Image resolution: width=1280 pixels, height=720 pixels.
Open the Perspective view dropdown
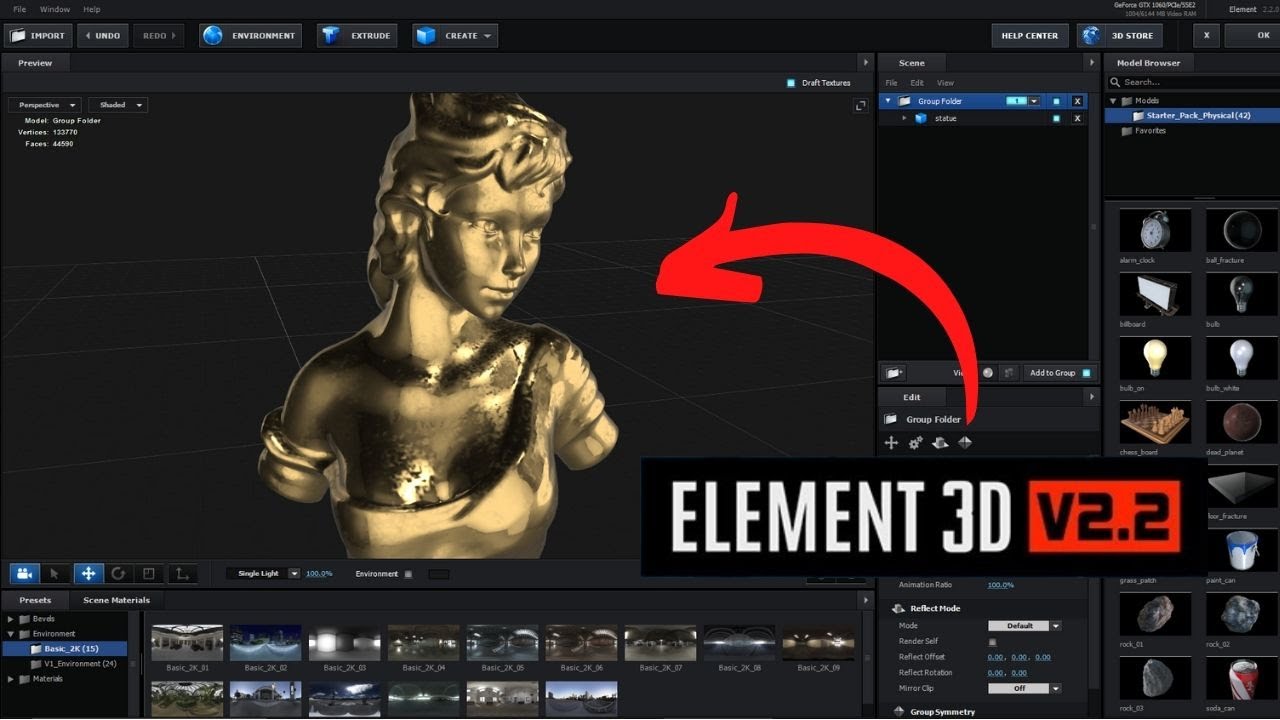click(47, 105)
